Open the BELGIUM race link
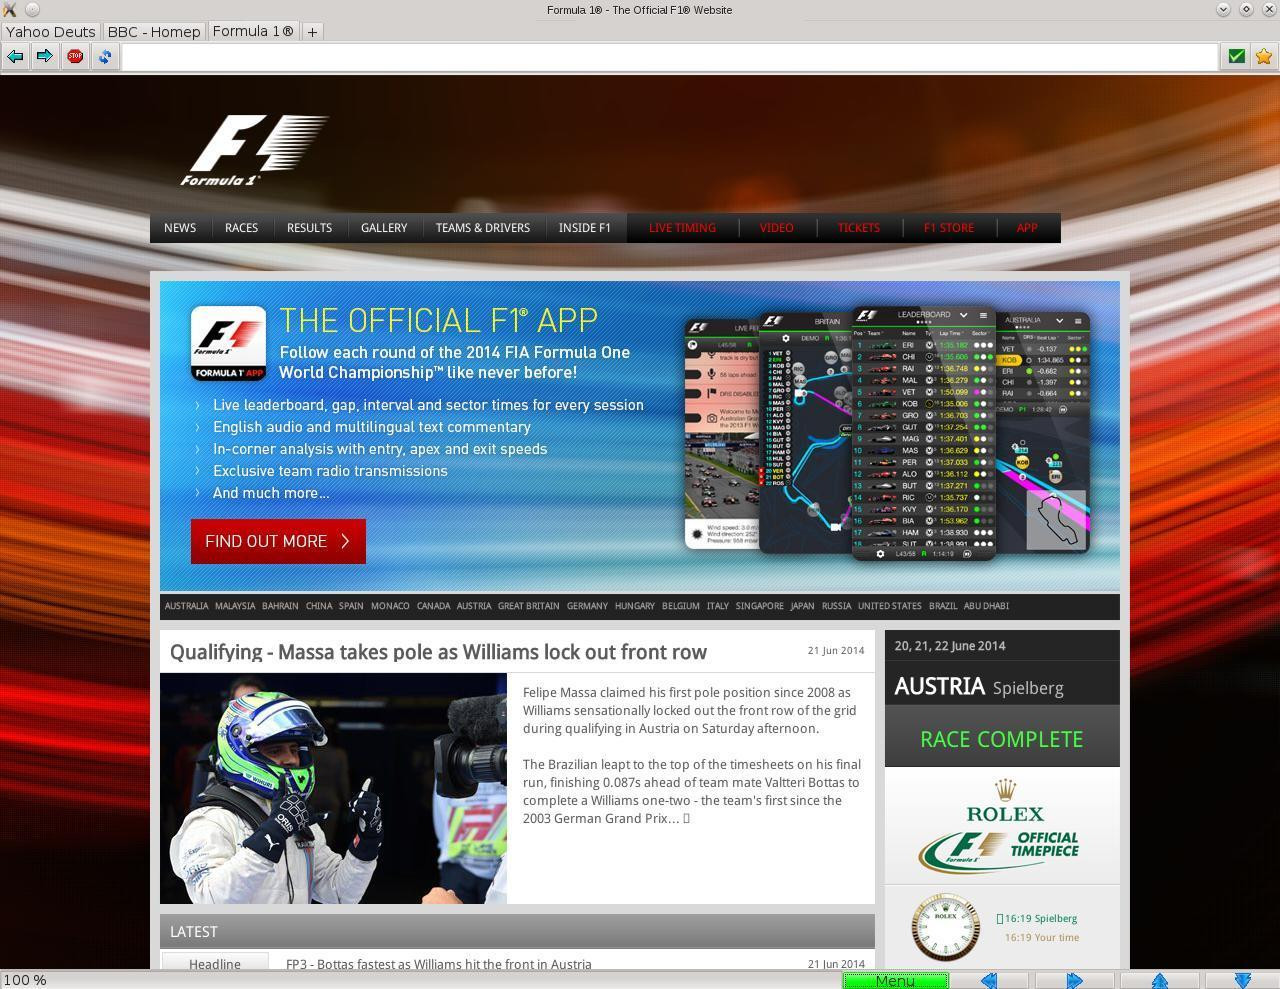This screenshot has width=1280, height=989. [681, 606]
